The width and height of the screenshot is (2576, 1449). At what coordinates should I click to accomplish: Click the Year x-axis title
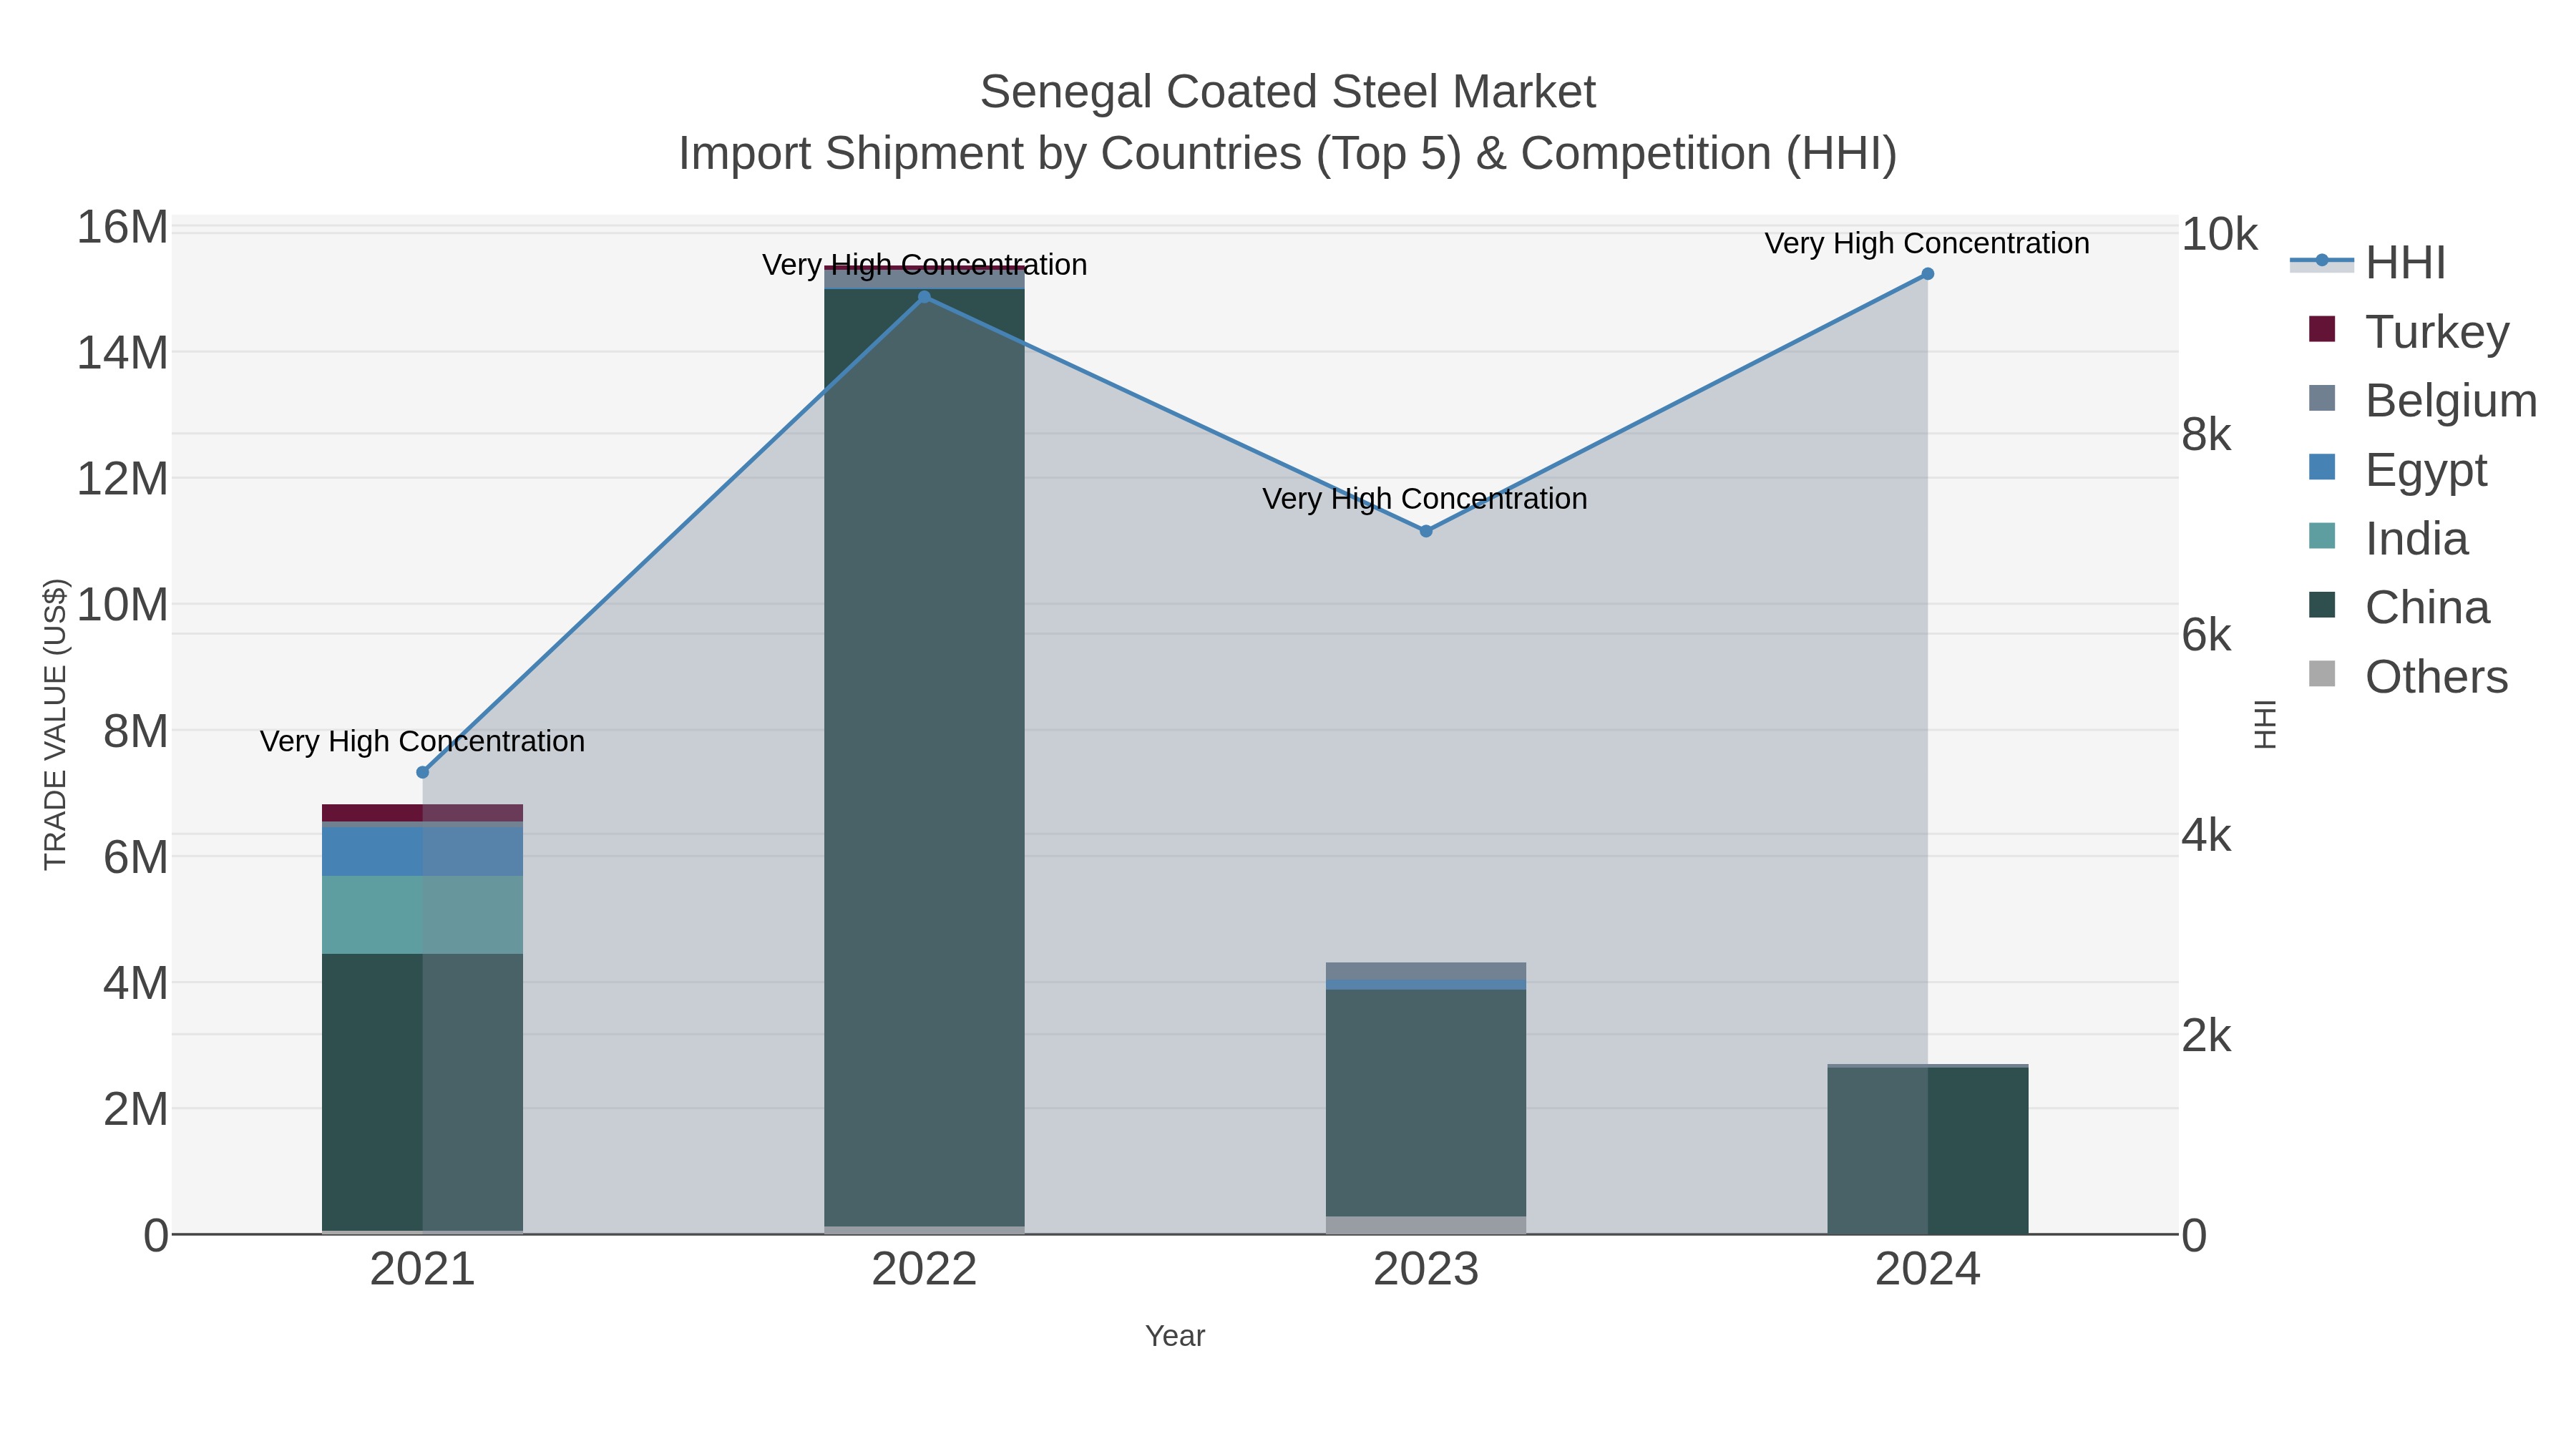coord(1175,1336)
